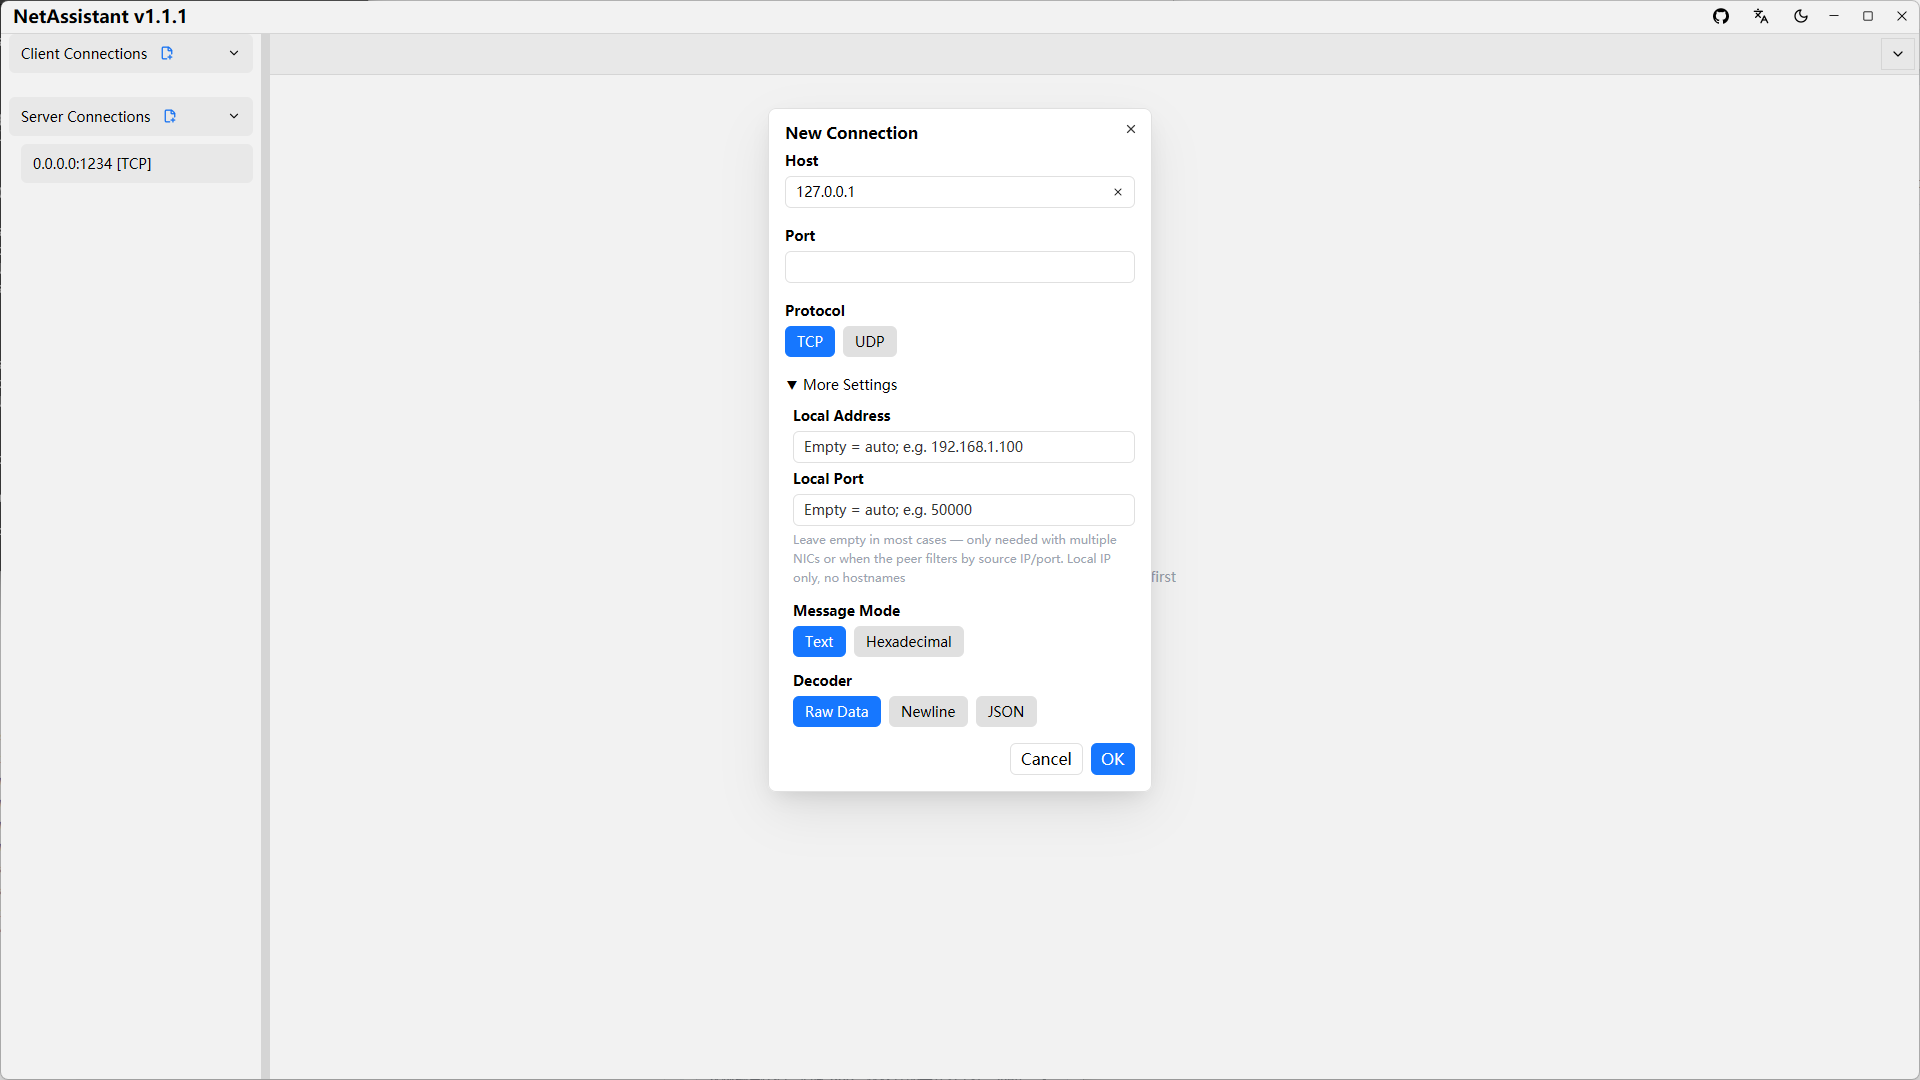The width and height of the screenshot is (1920, 1080).
Task: Clear the Host field text
Action: 1118,192
